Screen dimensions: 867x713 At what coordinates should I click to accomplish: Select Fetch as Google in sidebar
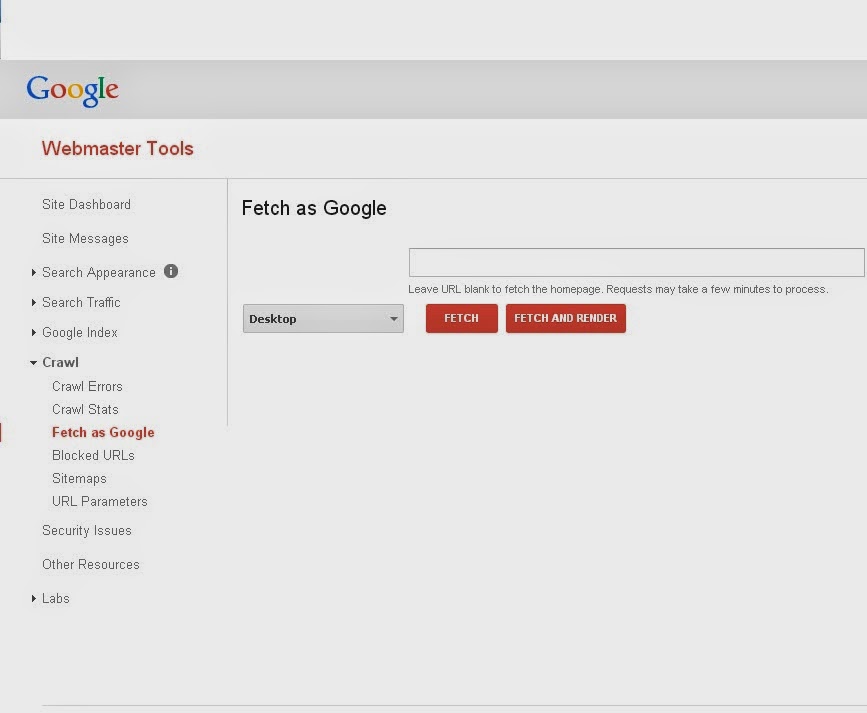(x=103, y=432)
